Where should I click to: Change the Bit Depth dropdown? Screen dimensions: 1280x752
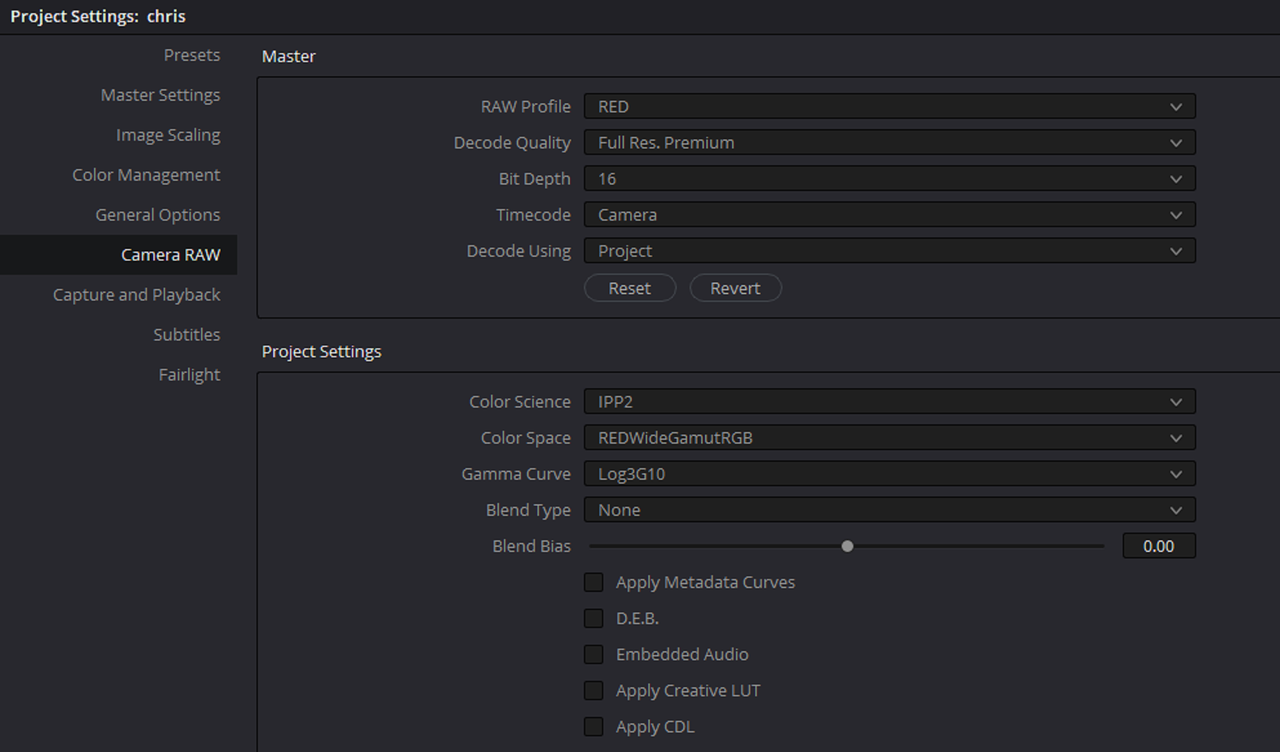[890, 179]
